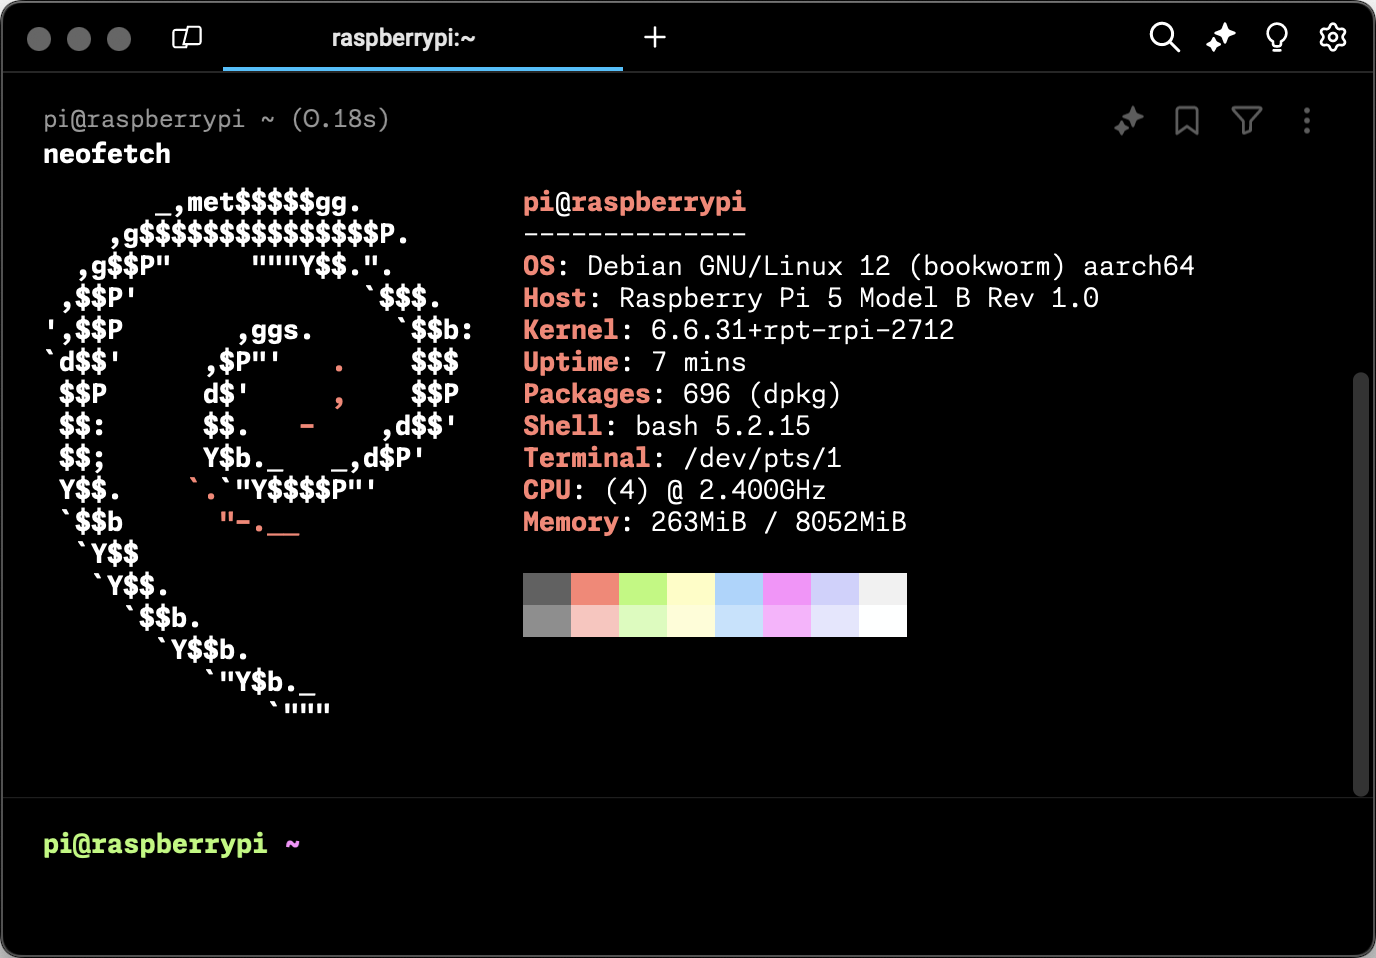
Task: Filter the neofetch block output
Action: [x=1247, y=121]
